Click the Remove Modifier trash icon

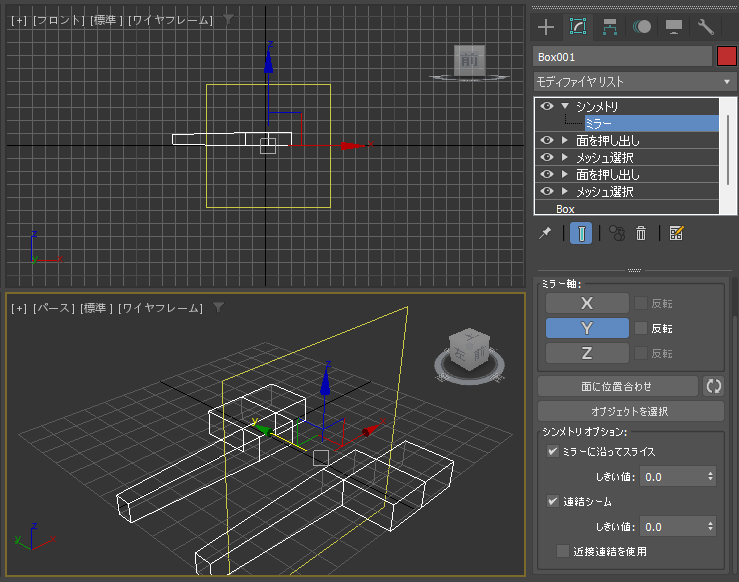tap(641, 233)
